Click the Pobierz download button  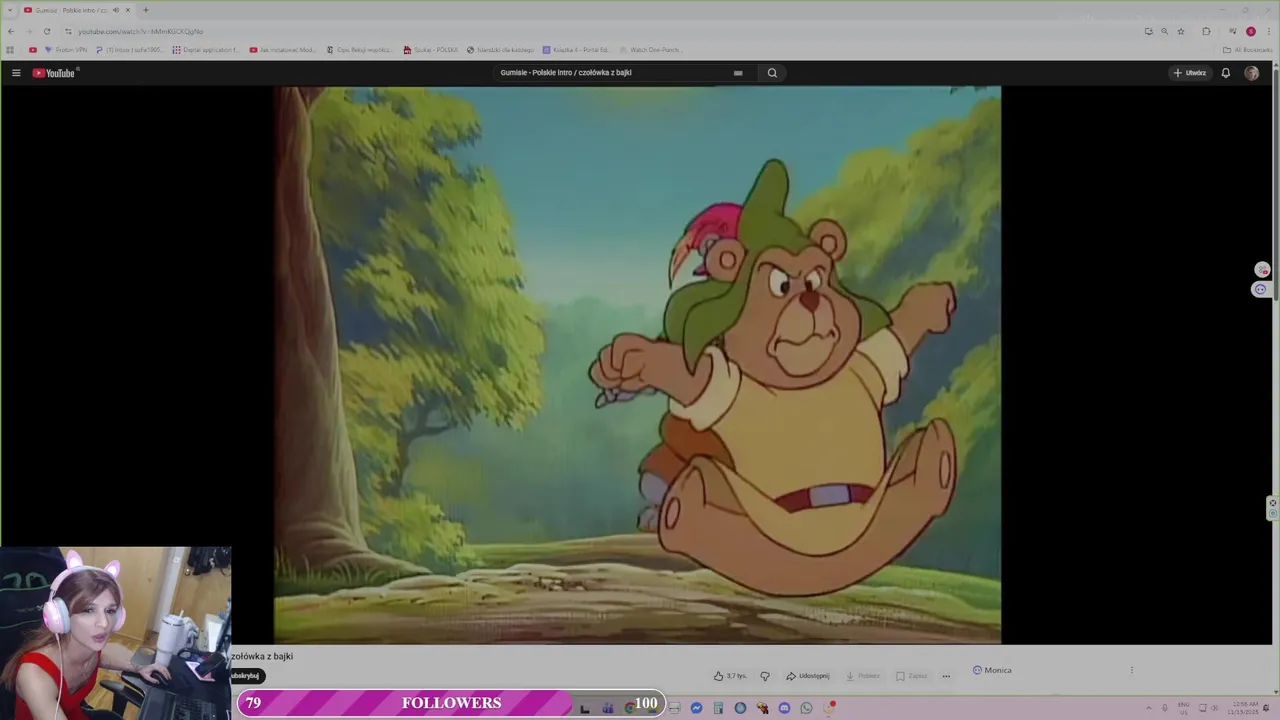tap(863, 676)
